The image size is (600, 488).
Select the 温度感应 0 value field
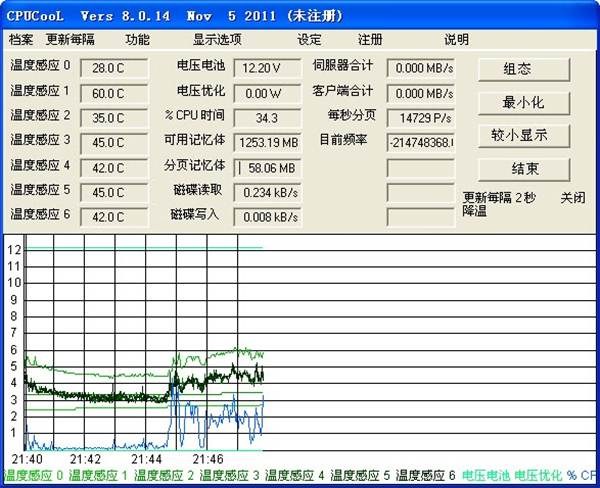tap(113, 68)
